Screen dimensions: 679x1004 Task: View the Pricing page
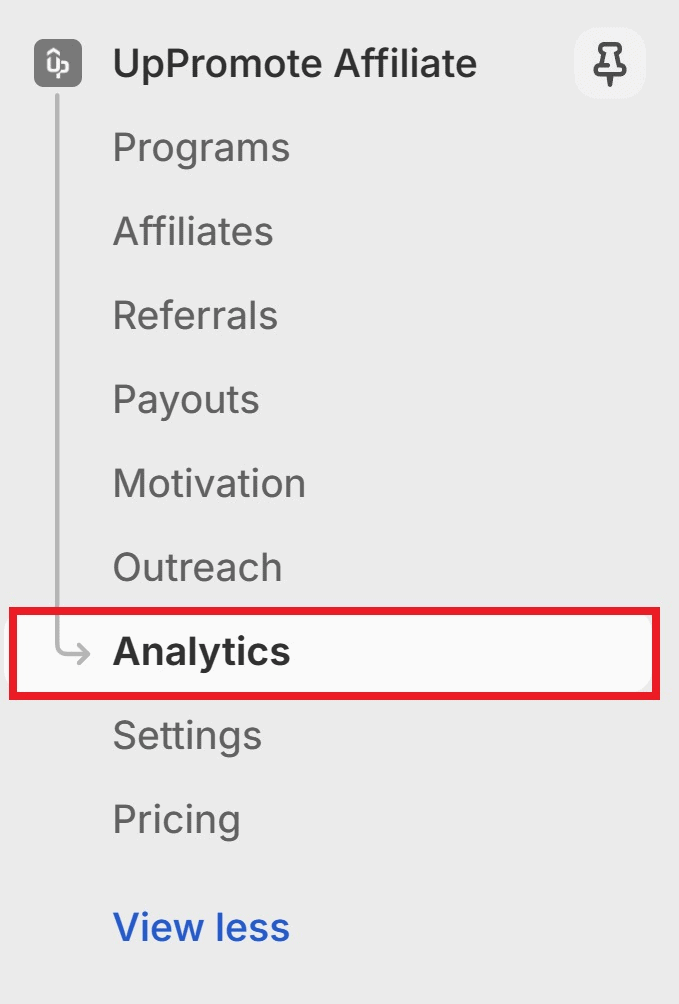tap(177, 820)
